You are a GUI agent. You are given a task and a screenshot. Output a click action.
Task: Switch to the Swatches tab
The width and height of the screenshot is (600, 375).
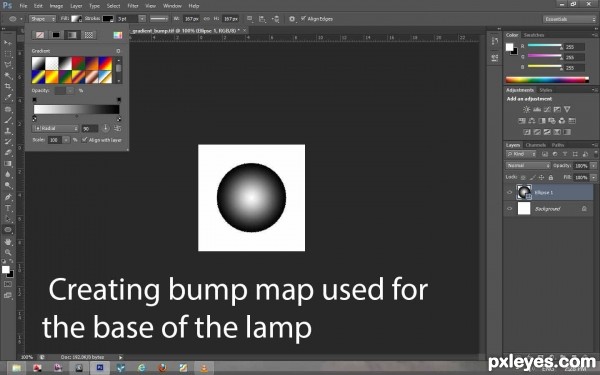pyautogui.click(x=534, y=35)
